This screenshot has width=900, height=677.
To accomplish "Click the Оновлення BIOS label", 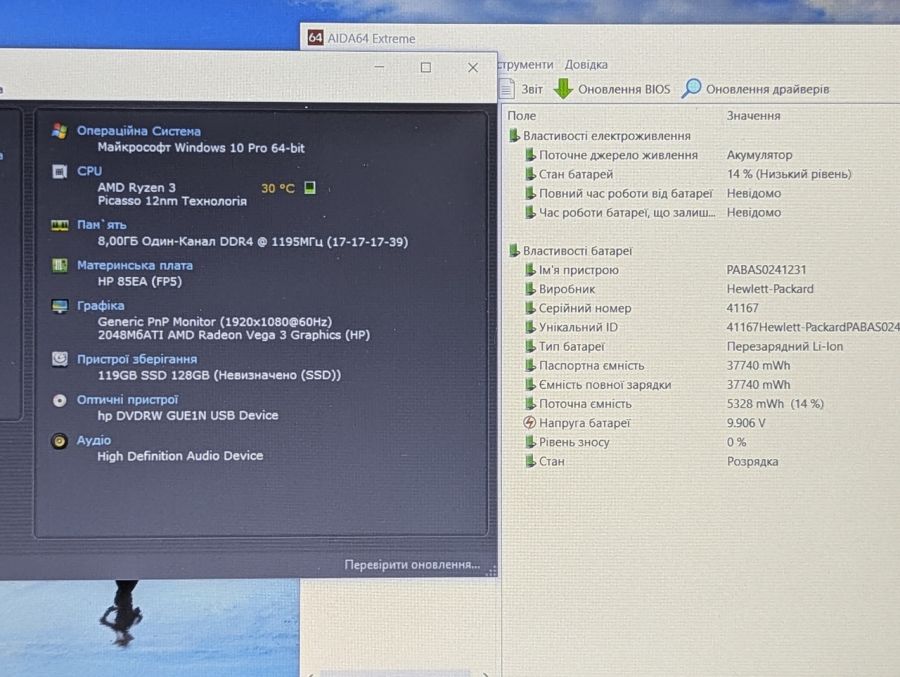I will 624,90.
